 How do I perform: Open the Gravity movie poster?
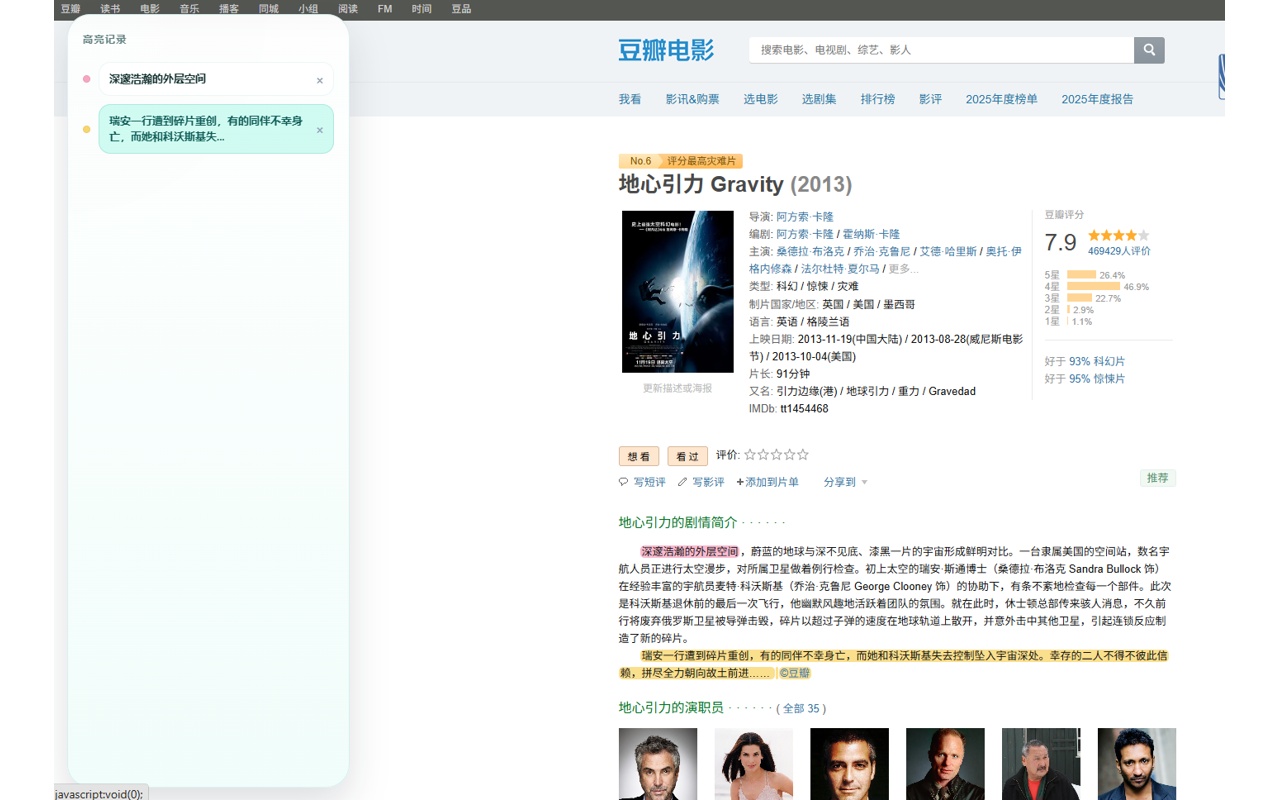[678, 292]
